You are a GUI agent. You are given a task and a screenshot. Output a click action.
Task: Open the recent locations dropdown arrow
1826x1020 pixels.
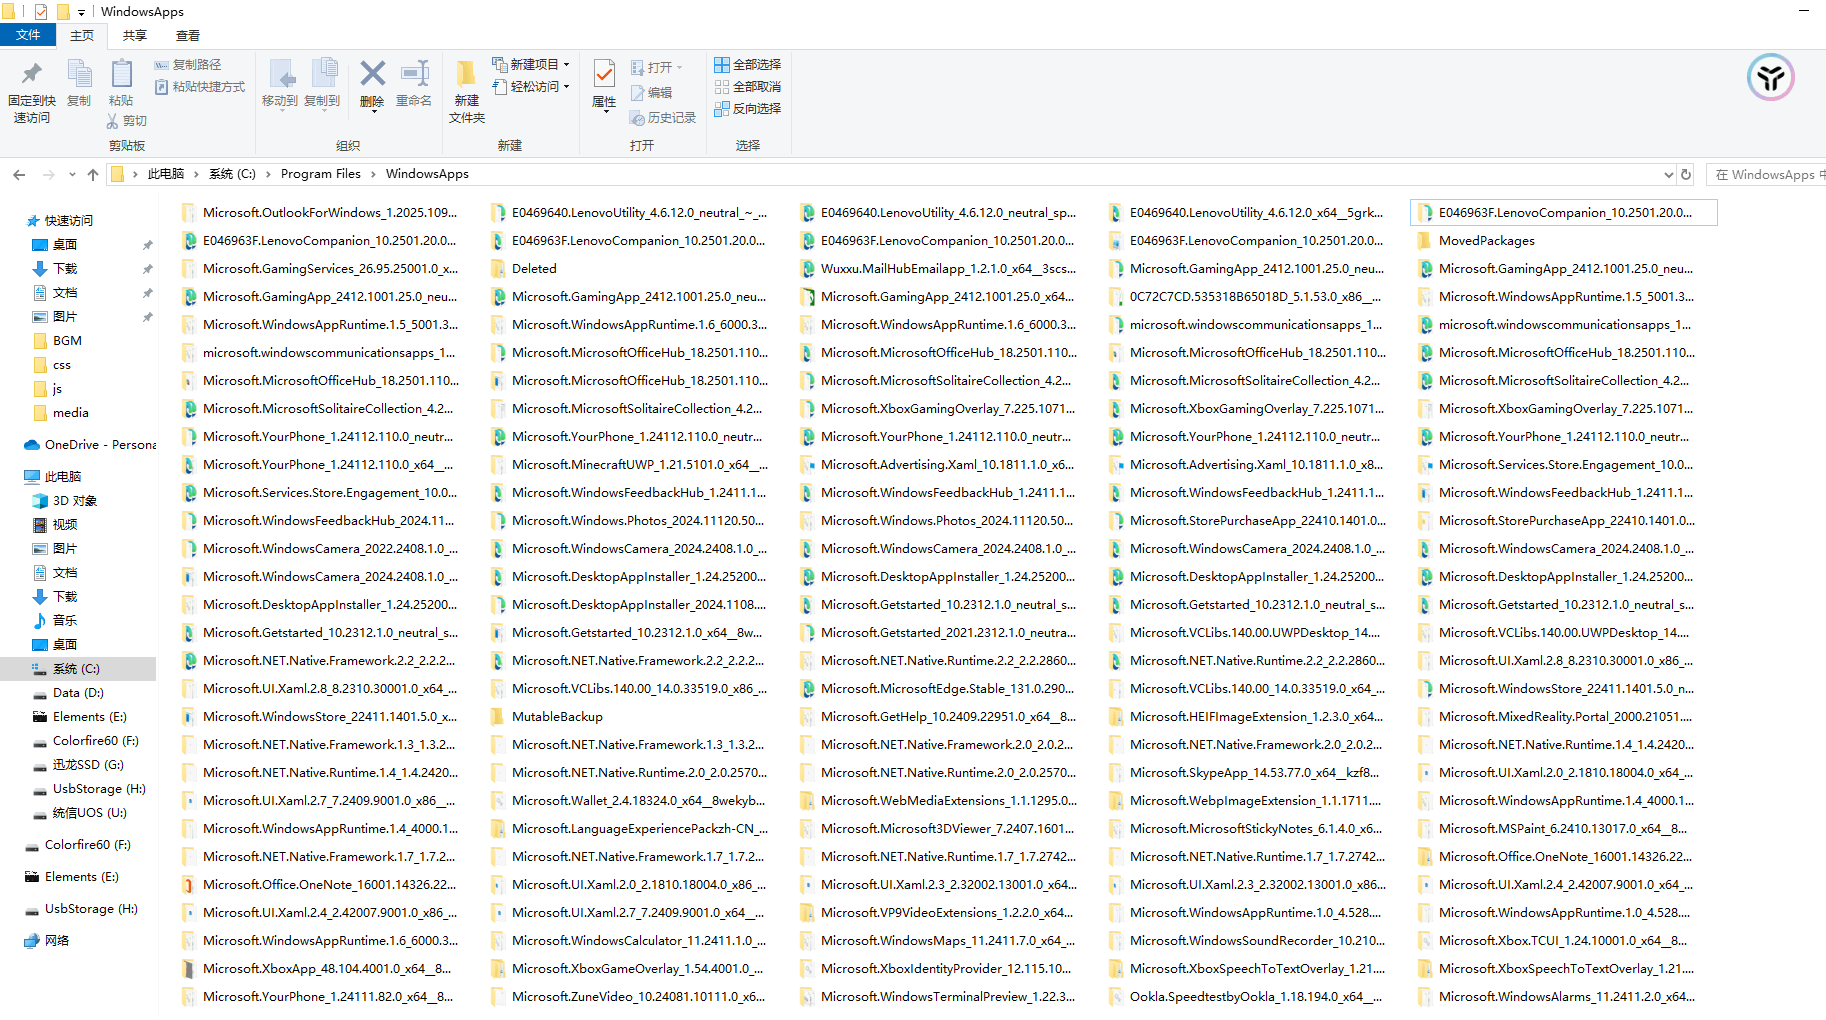pos(72,175)
